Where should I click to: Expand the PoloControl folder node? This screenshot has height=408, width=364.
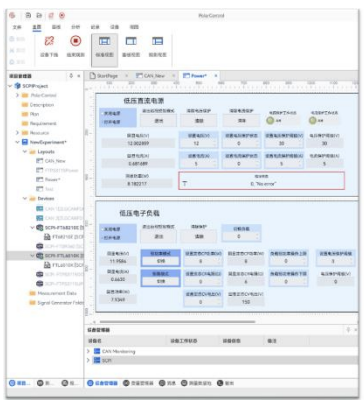pyautogui.click(x=17, y=95)
